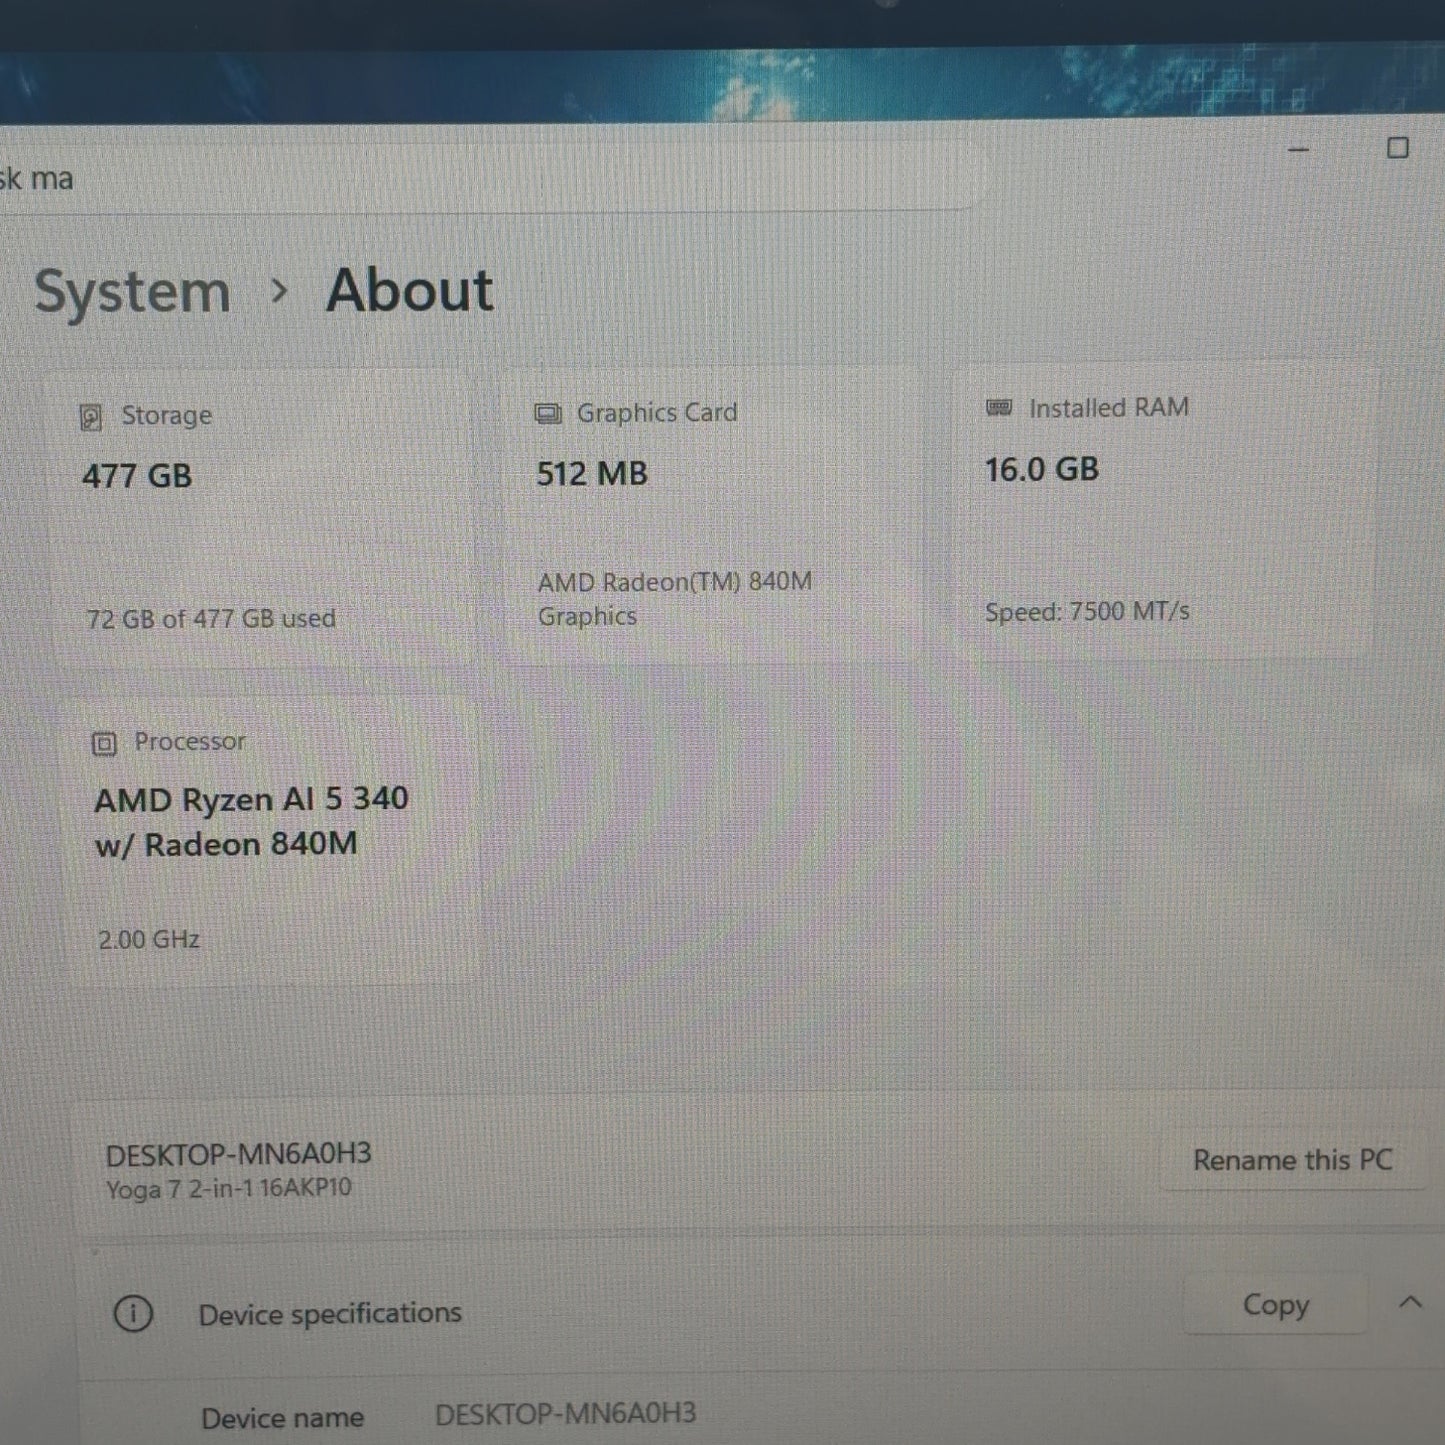The height and width of the screenshot is (1445, 1445).
Task: Click DESKTOP-MN6A0H3 PC name heading
Action: pos(238,1155)
